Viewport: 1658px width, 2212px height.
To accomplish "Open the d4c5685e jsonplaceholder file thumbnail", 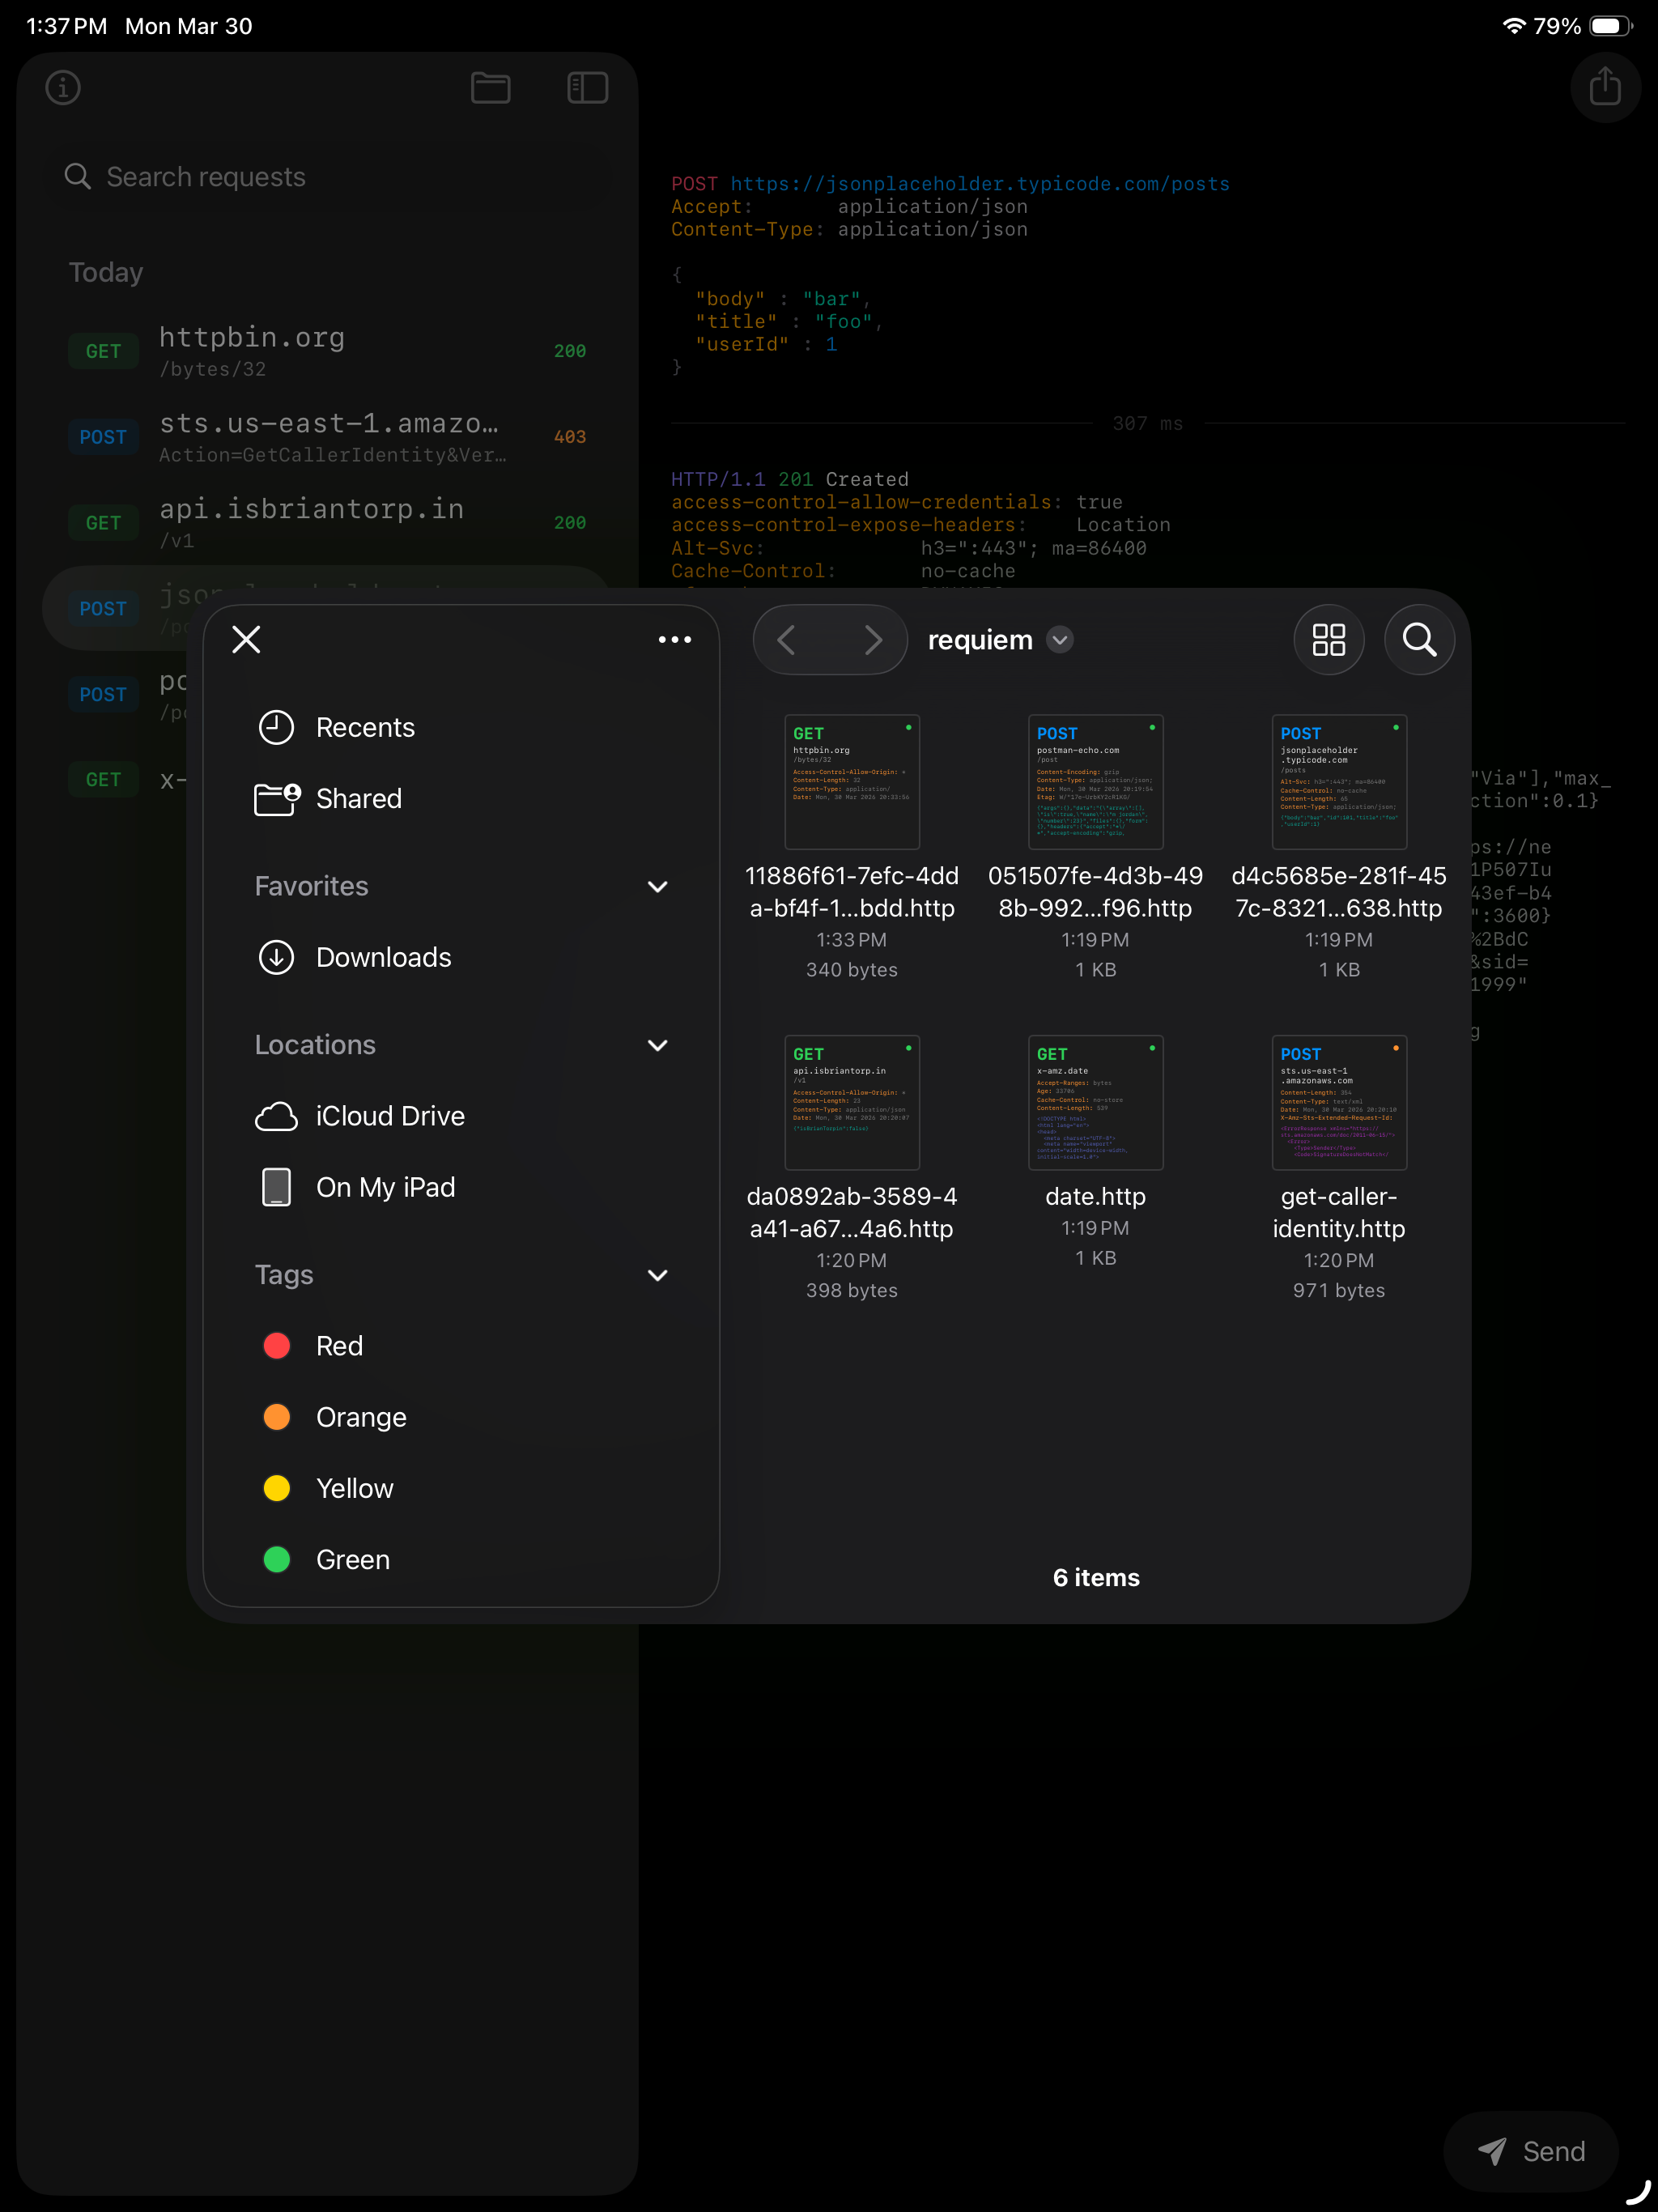I will [1338, 781].
